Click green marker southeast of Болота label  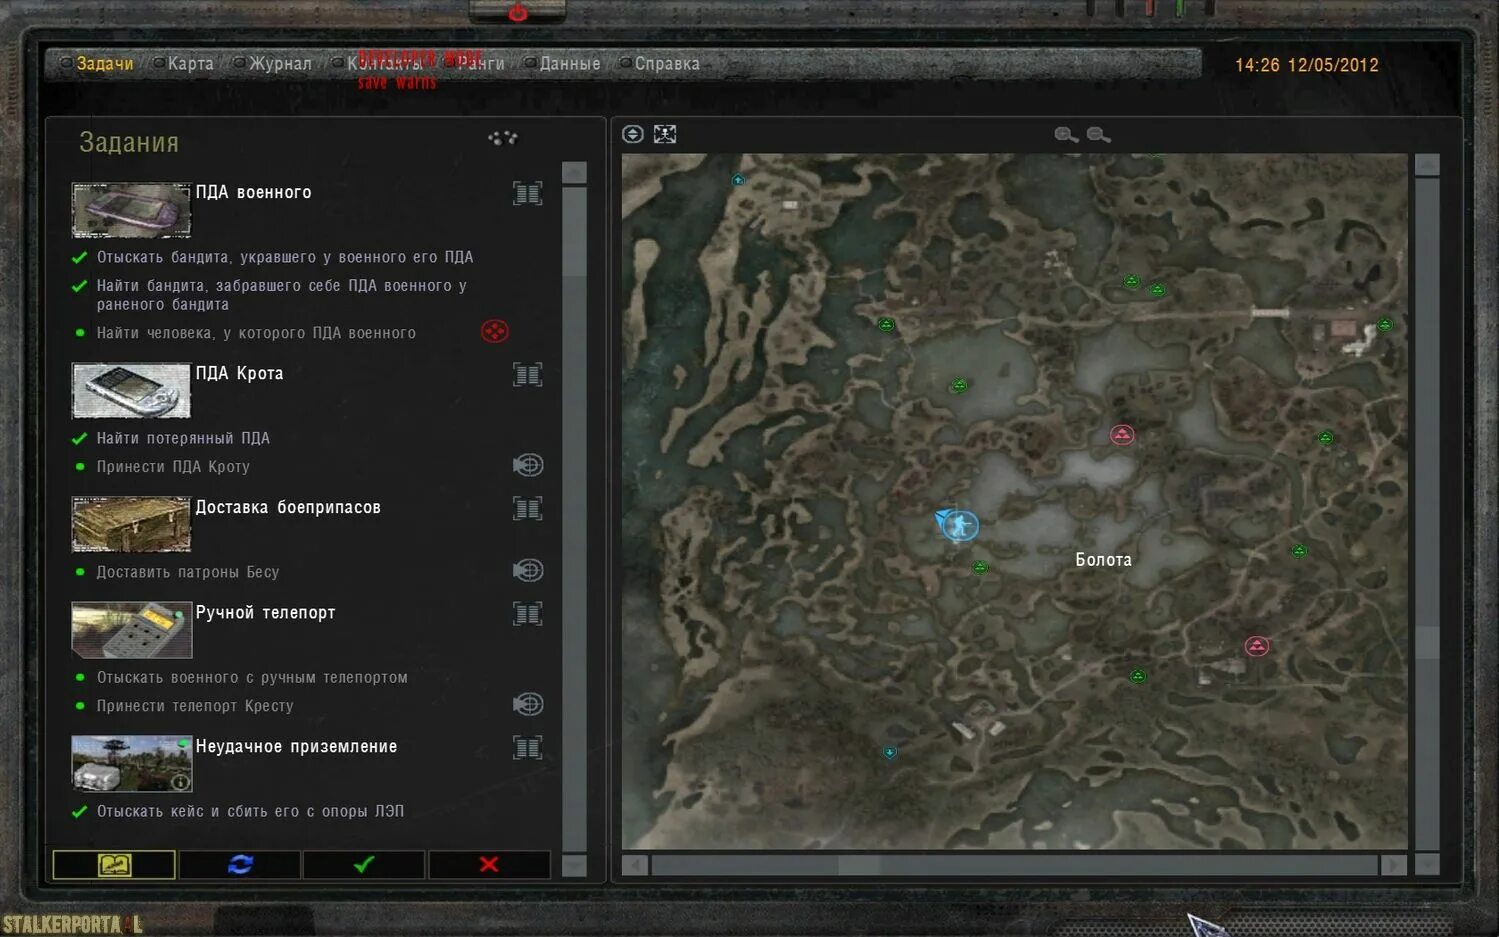1299,550
